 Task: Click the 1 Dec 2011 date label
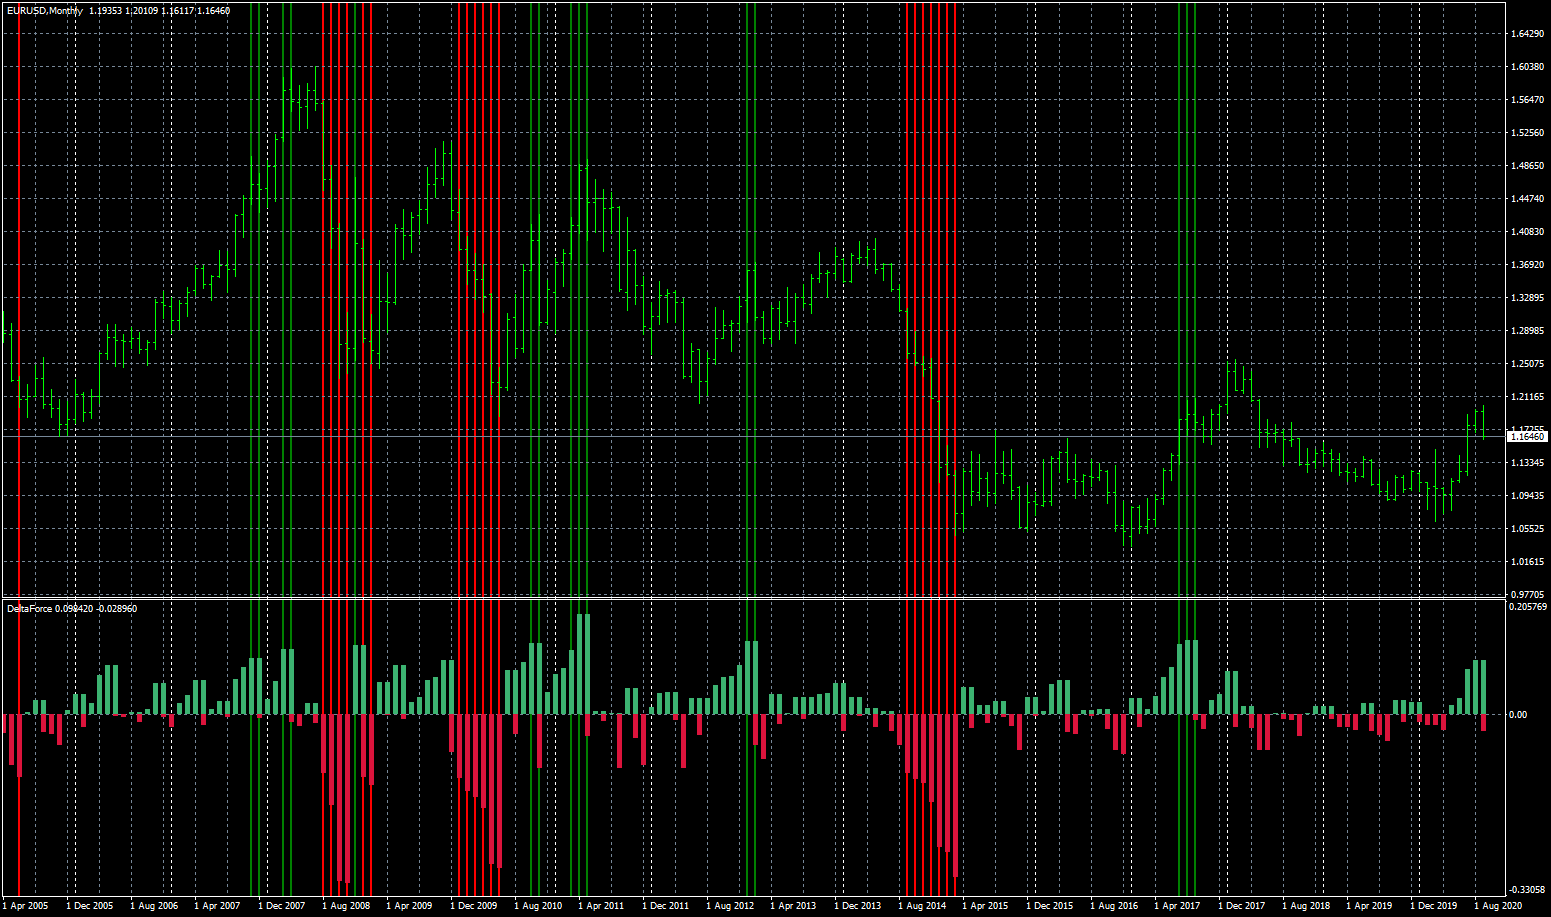665,906
